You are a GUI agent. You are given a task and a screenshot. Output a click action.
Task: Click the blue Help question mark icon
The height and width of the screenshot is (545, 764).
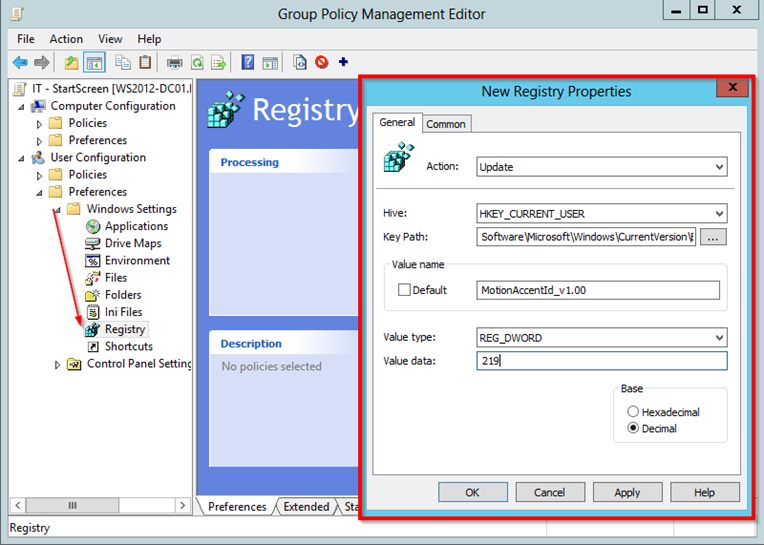(x=248, y=62)
